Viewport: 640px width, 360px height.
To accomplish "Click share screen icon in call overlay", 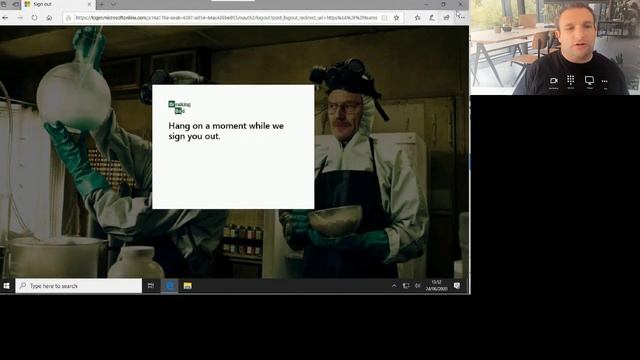I will pyautogui.click(x=589, y=81).
